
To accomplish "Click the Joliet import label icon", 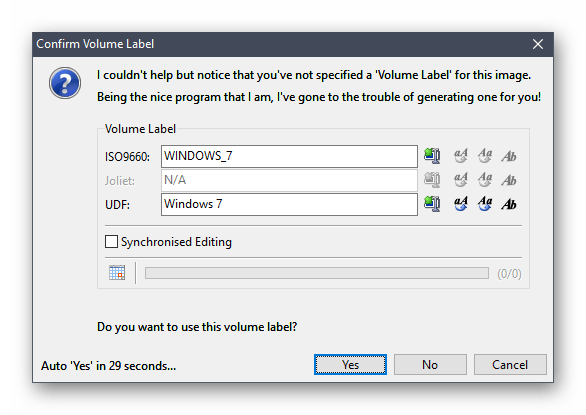I will point(432,180).
